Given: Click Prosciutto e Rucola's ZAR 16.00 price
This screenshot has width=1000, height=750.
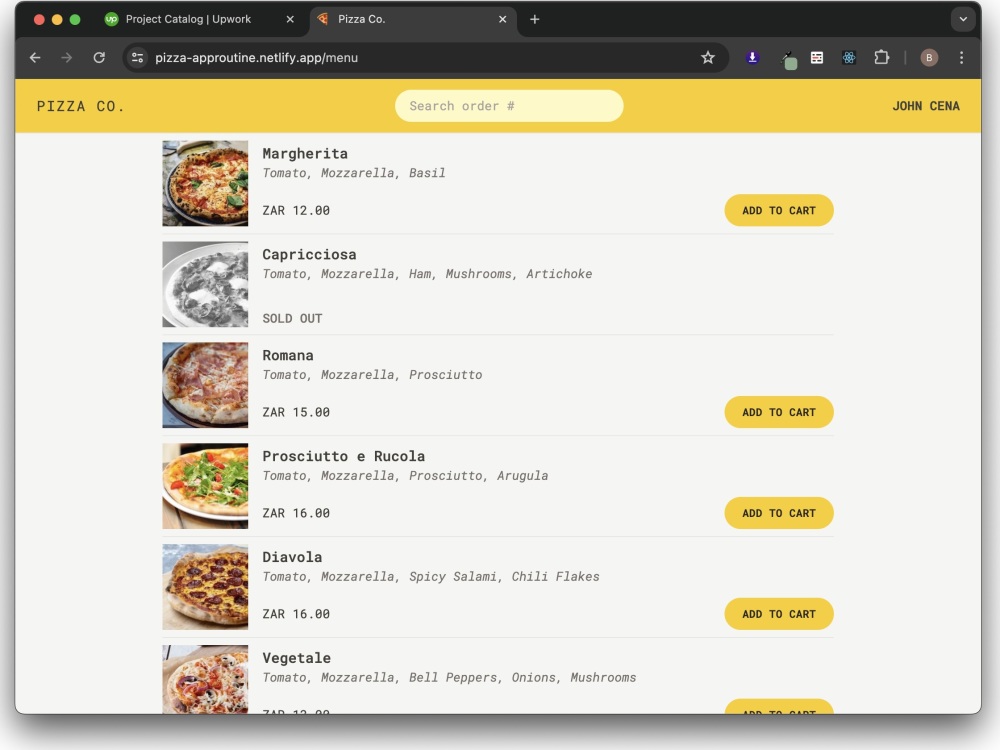Looking at the screenshot, I should (x=296, y=513).
